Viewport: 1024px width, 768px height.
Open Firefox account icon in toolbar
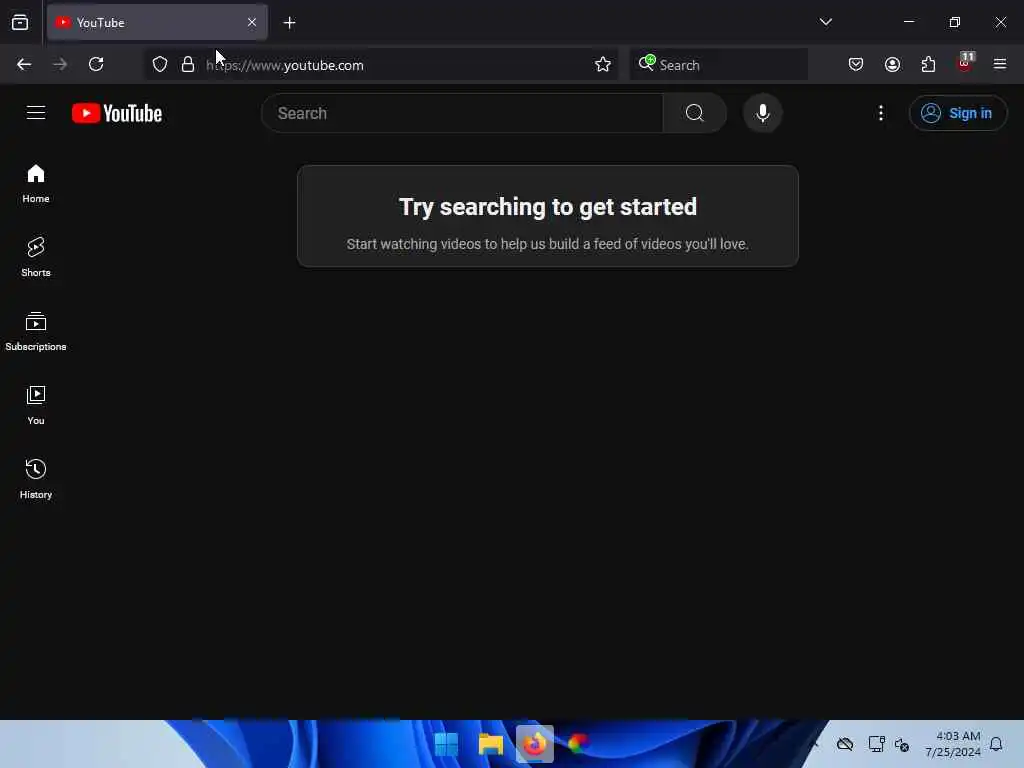(892, 65)
